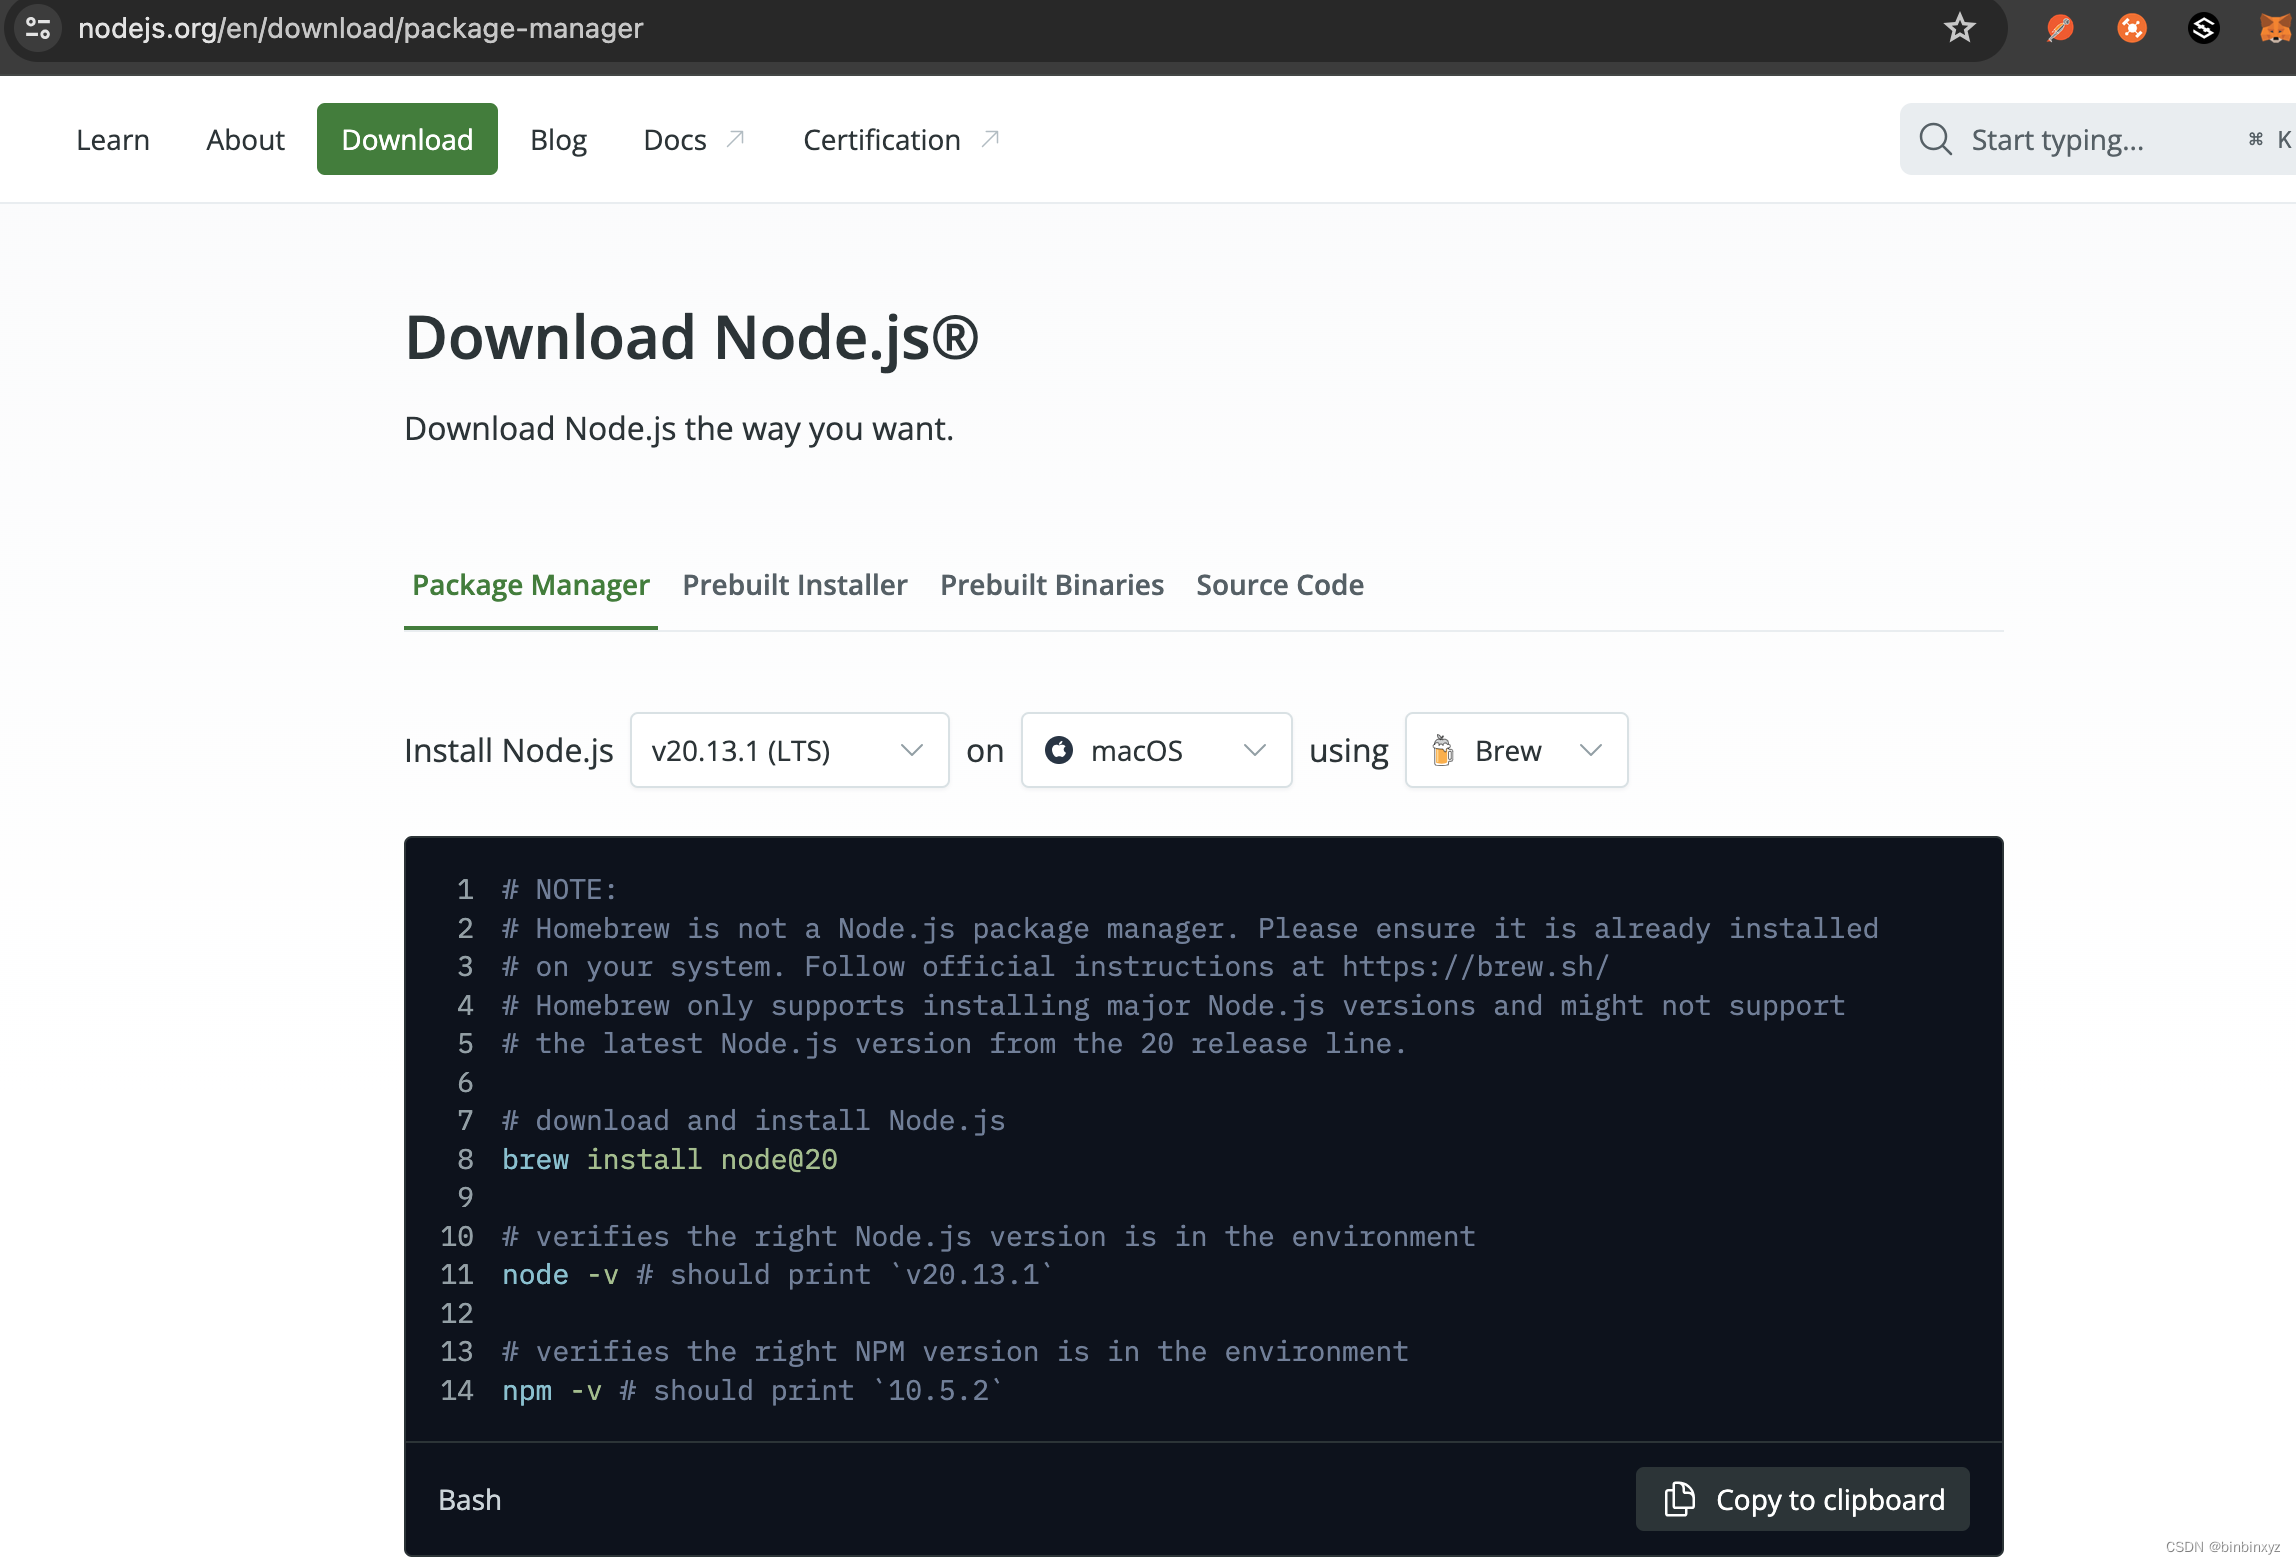
Task: Click the green Download nav button
Action: point(407,139)
